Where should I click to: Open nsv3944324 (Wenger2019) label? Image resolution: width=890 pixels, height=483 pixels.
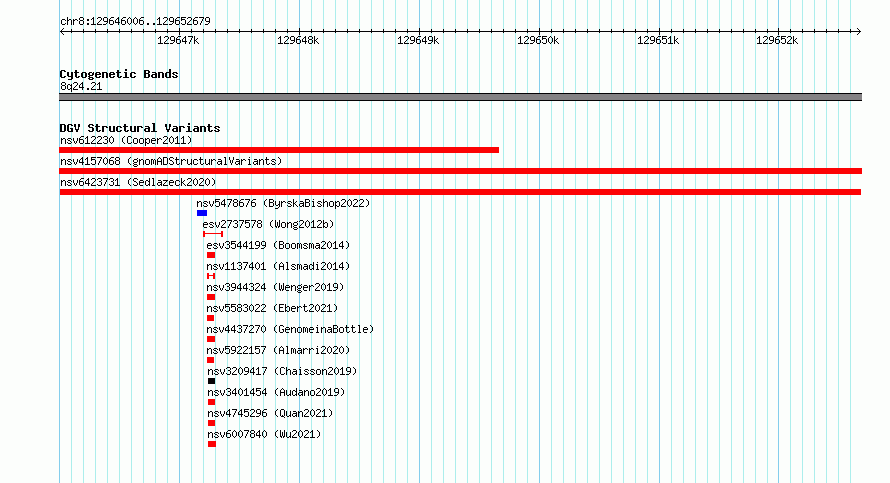pos(275,287)
